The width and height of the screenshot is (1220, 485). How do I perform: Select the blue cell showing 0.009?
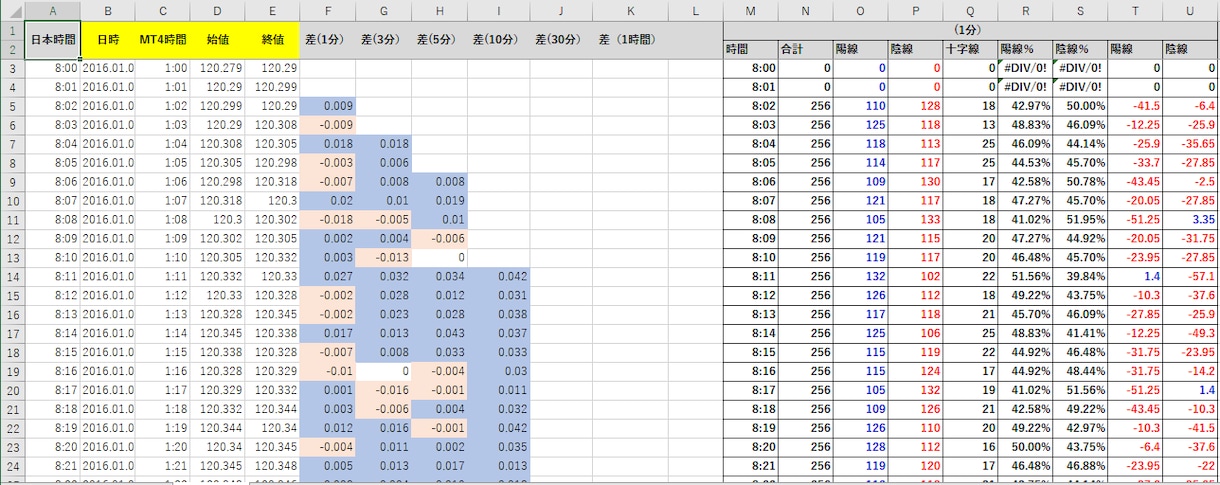coord(327,107)
